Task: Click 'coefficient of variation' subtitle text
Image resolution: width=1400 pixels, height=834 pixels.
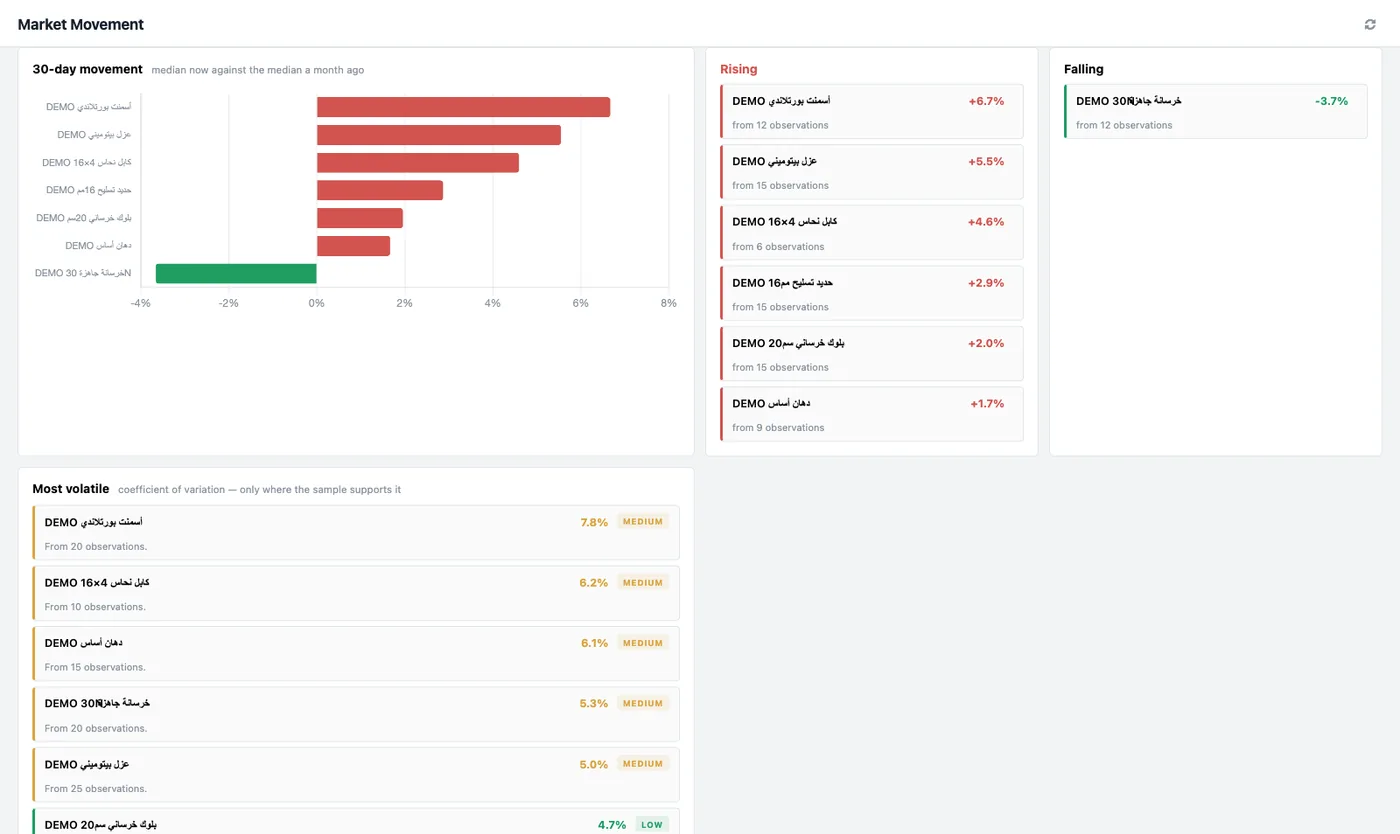Action: pos(171,490)
